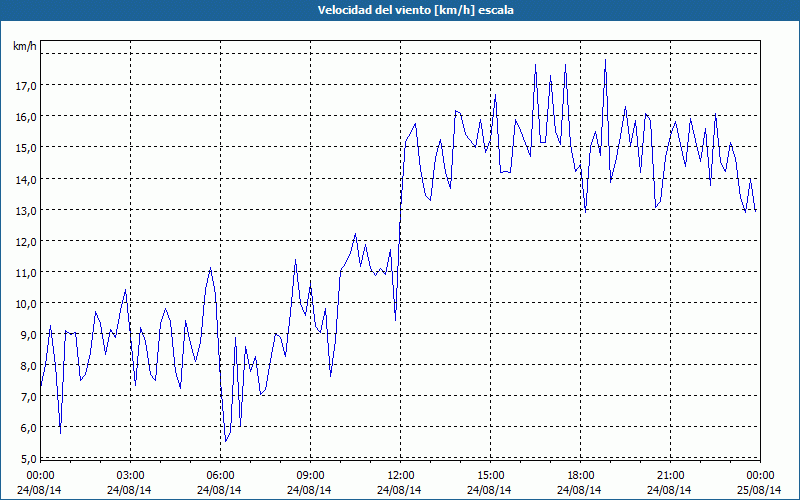Viewport: 800px width, 500px height.
Task: Click the "00:00" time label above 24/08/14
Action: tap(40, 476)
